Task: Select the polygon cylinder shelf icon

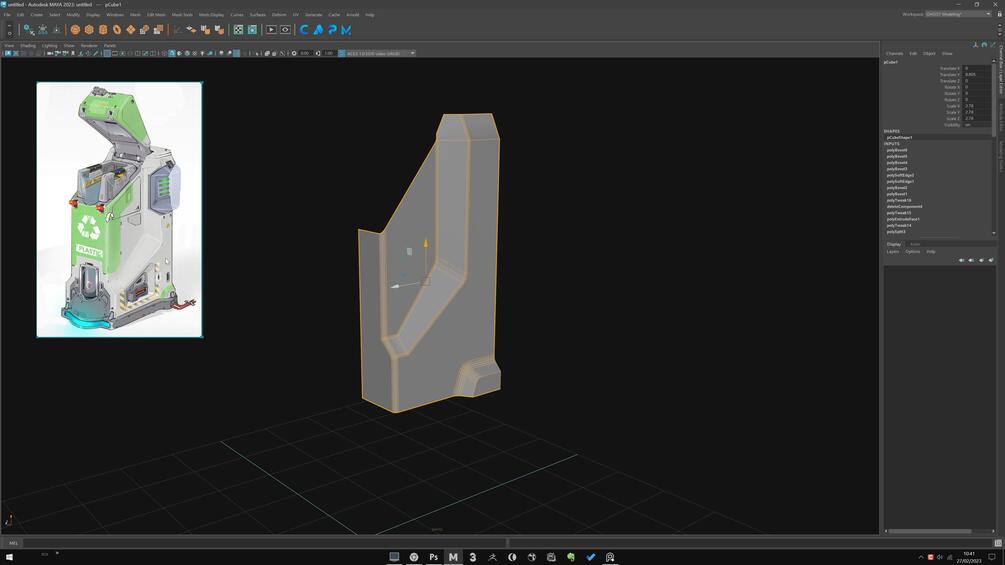Action: [x=103, y=29]
